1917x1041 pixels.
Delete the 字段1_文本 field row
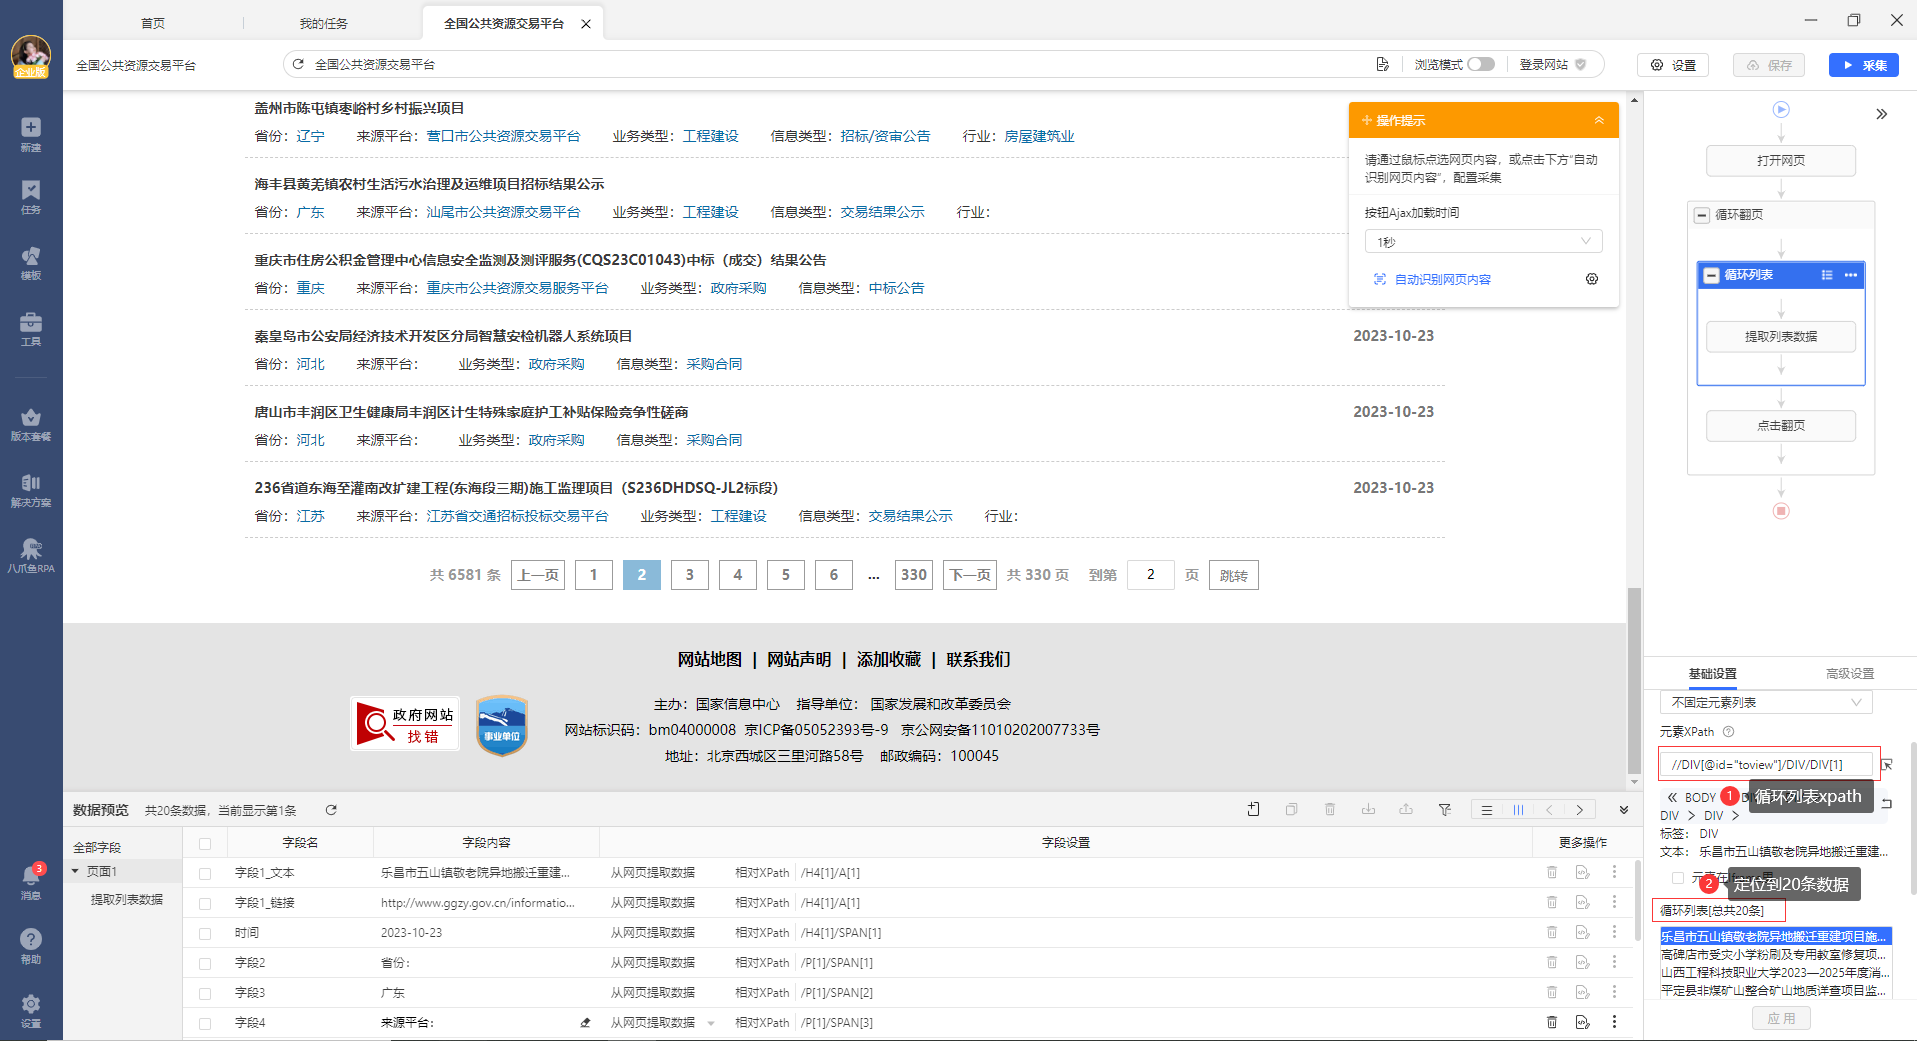1552,872
